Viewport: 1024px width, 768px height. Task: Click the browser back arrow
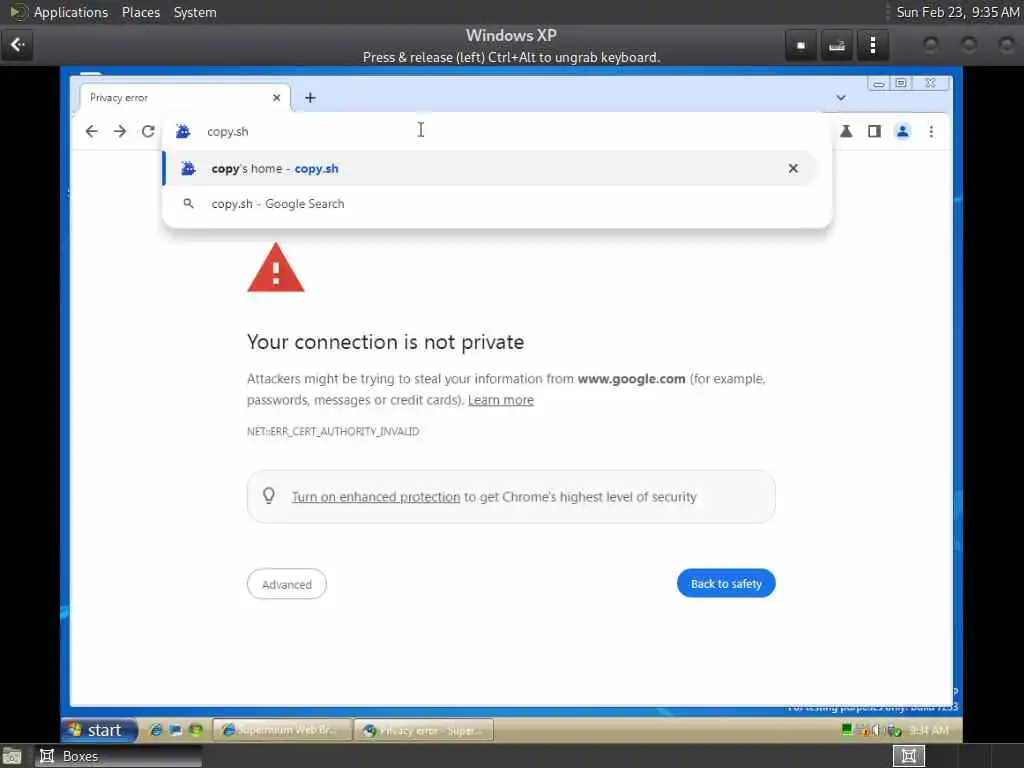(x=91, y=131)
